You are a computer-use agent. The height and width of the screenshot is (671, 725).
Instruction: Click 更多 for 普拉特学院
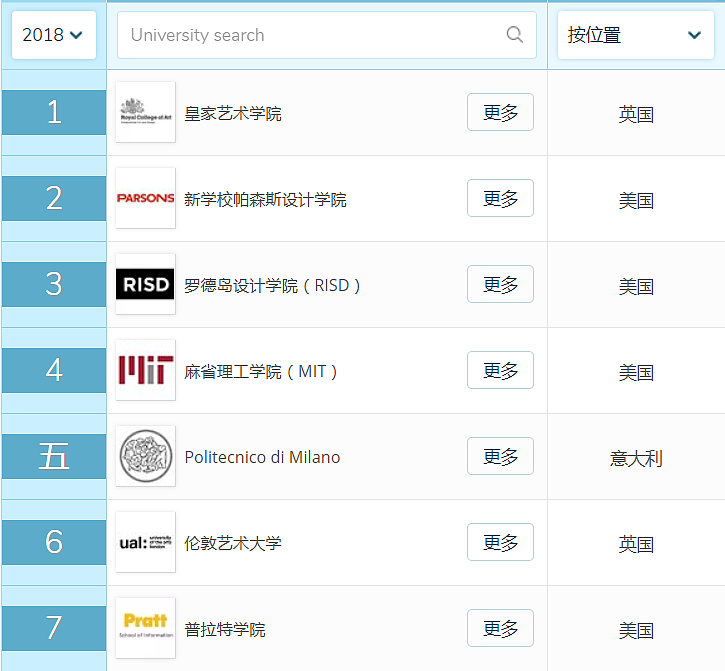(500, 628)
